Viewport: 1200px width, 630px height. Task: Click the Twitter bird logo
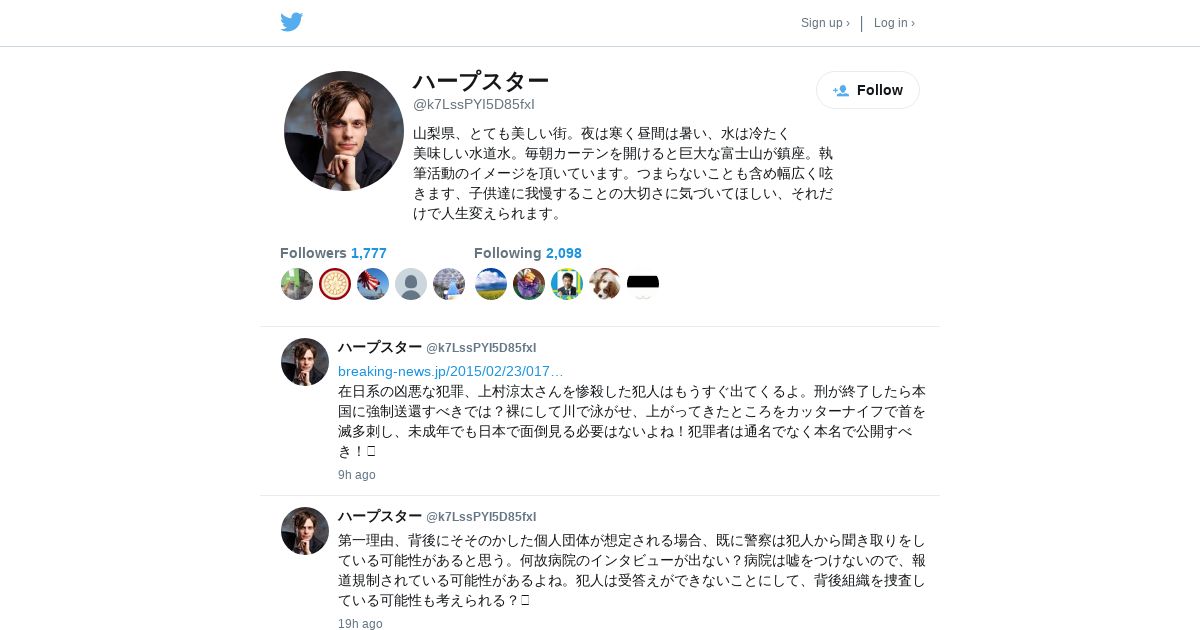tap(291, 22)
